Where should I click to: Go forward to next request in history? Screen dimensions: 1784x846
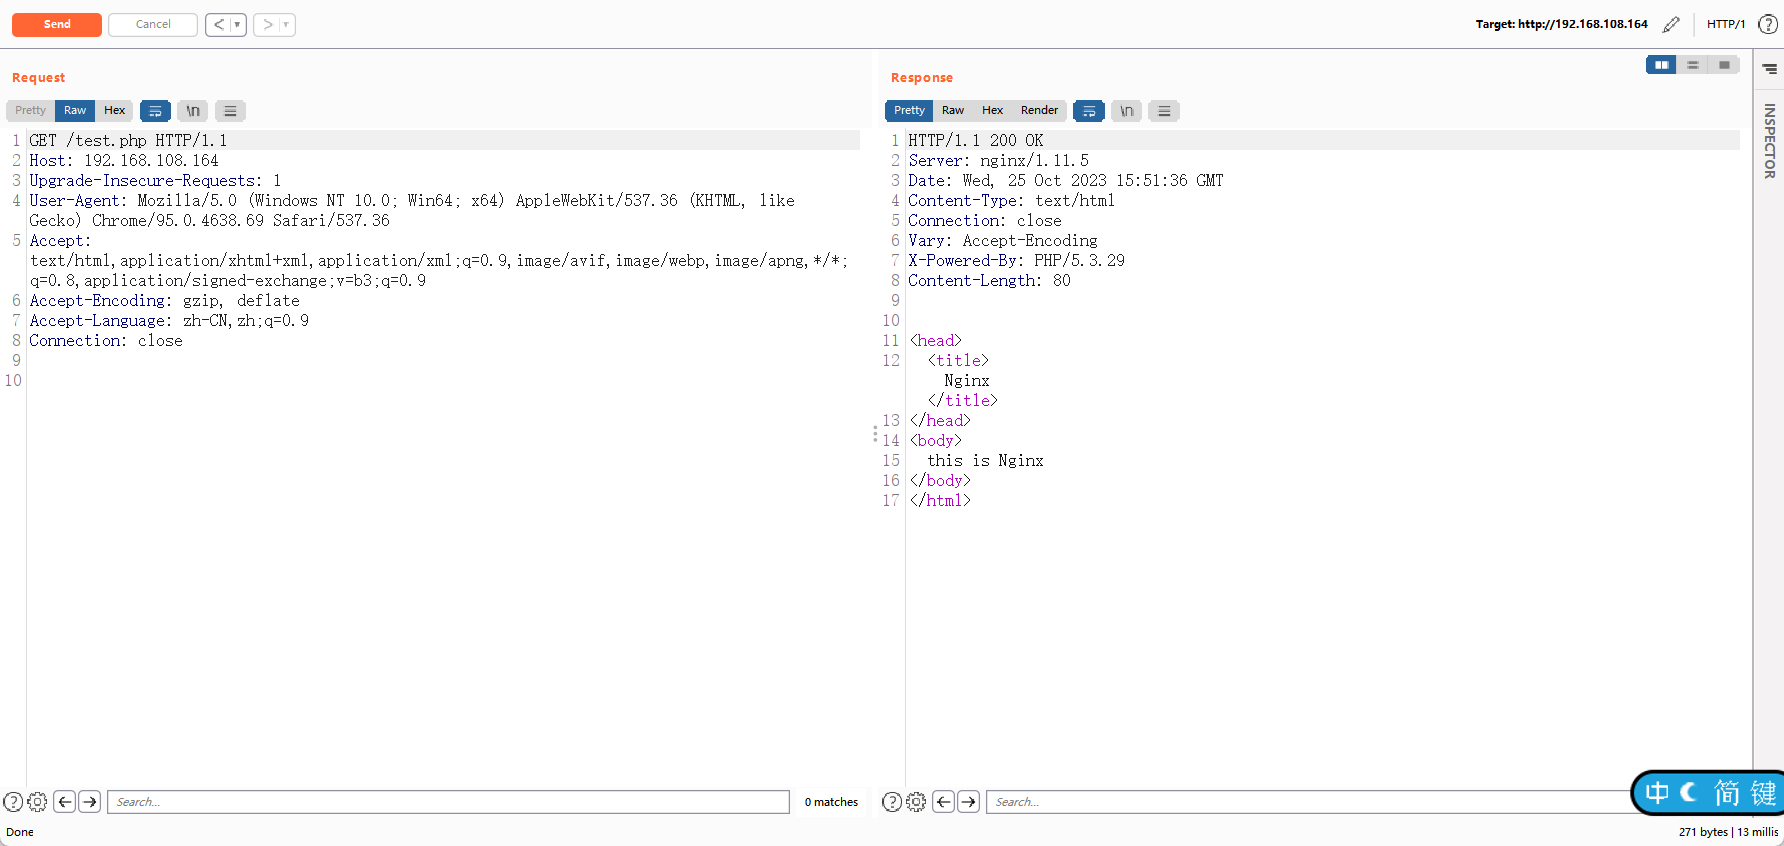coord(267,24)
